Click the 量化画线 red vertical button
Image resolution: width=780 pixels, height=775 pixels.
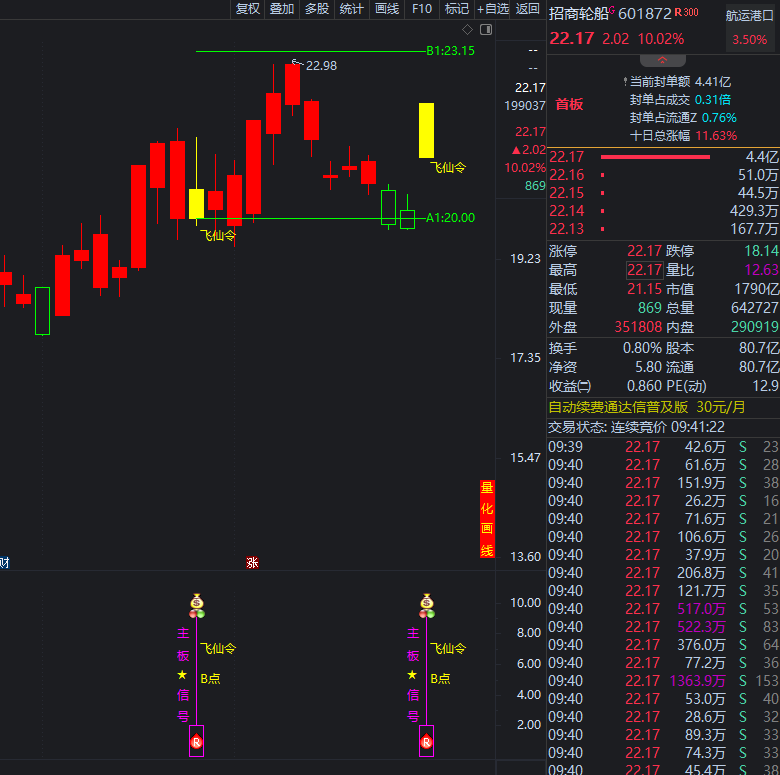point(487,519)
